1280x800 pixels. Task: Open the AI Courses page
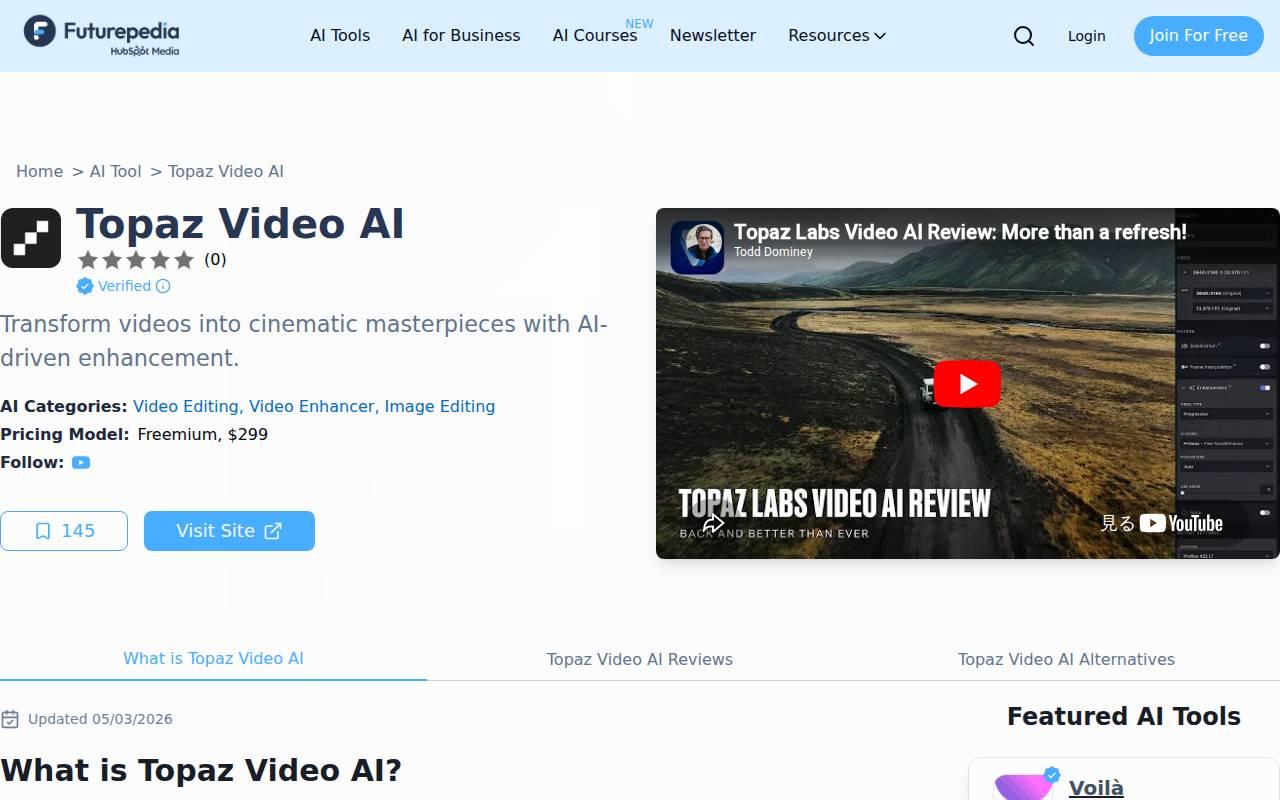pyautogui.click(x=595, y=35)
